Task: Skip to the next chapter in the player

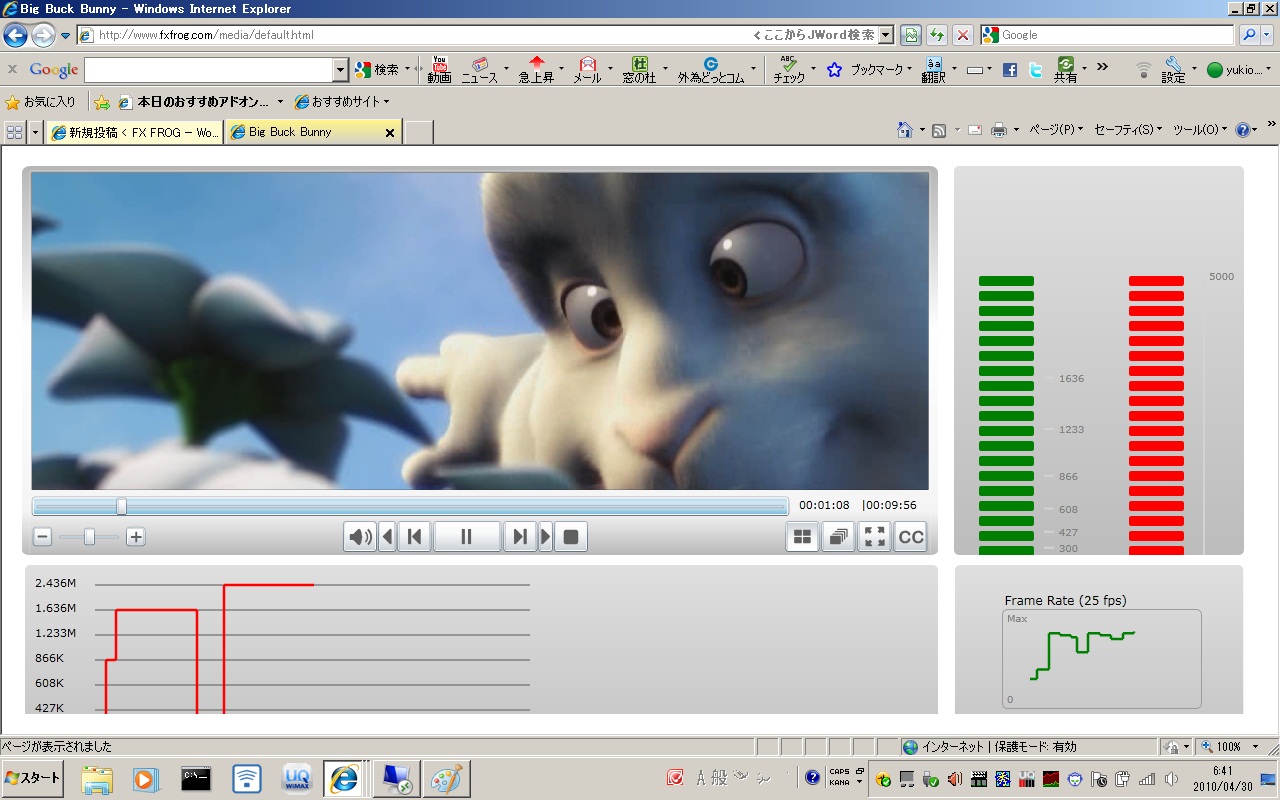Action: 519,537
